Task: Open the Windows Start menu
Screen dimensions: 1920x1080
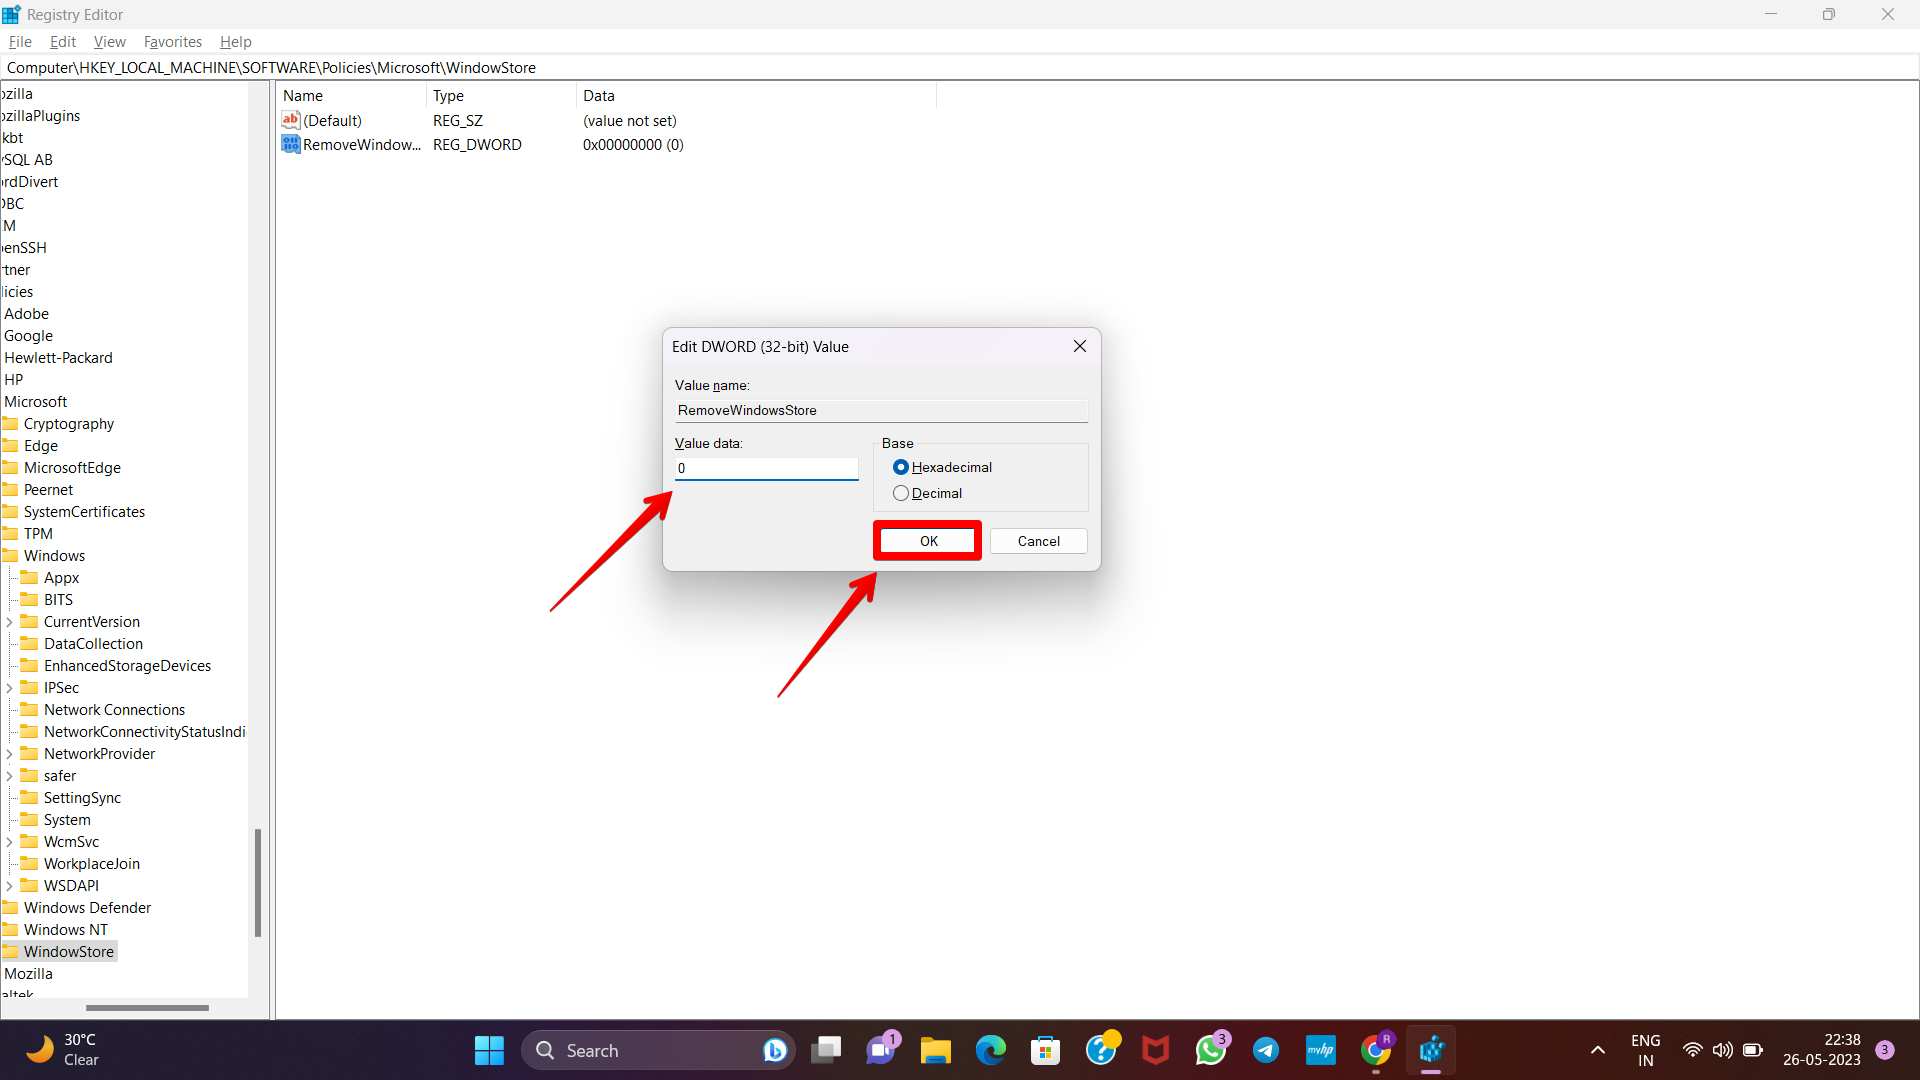Action: click(489, 1050)
